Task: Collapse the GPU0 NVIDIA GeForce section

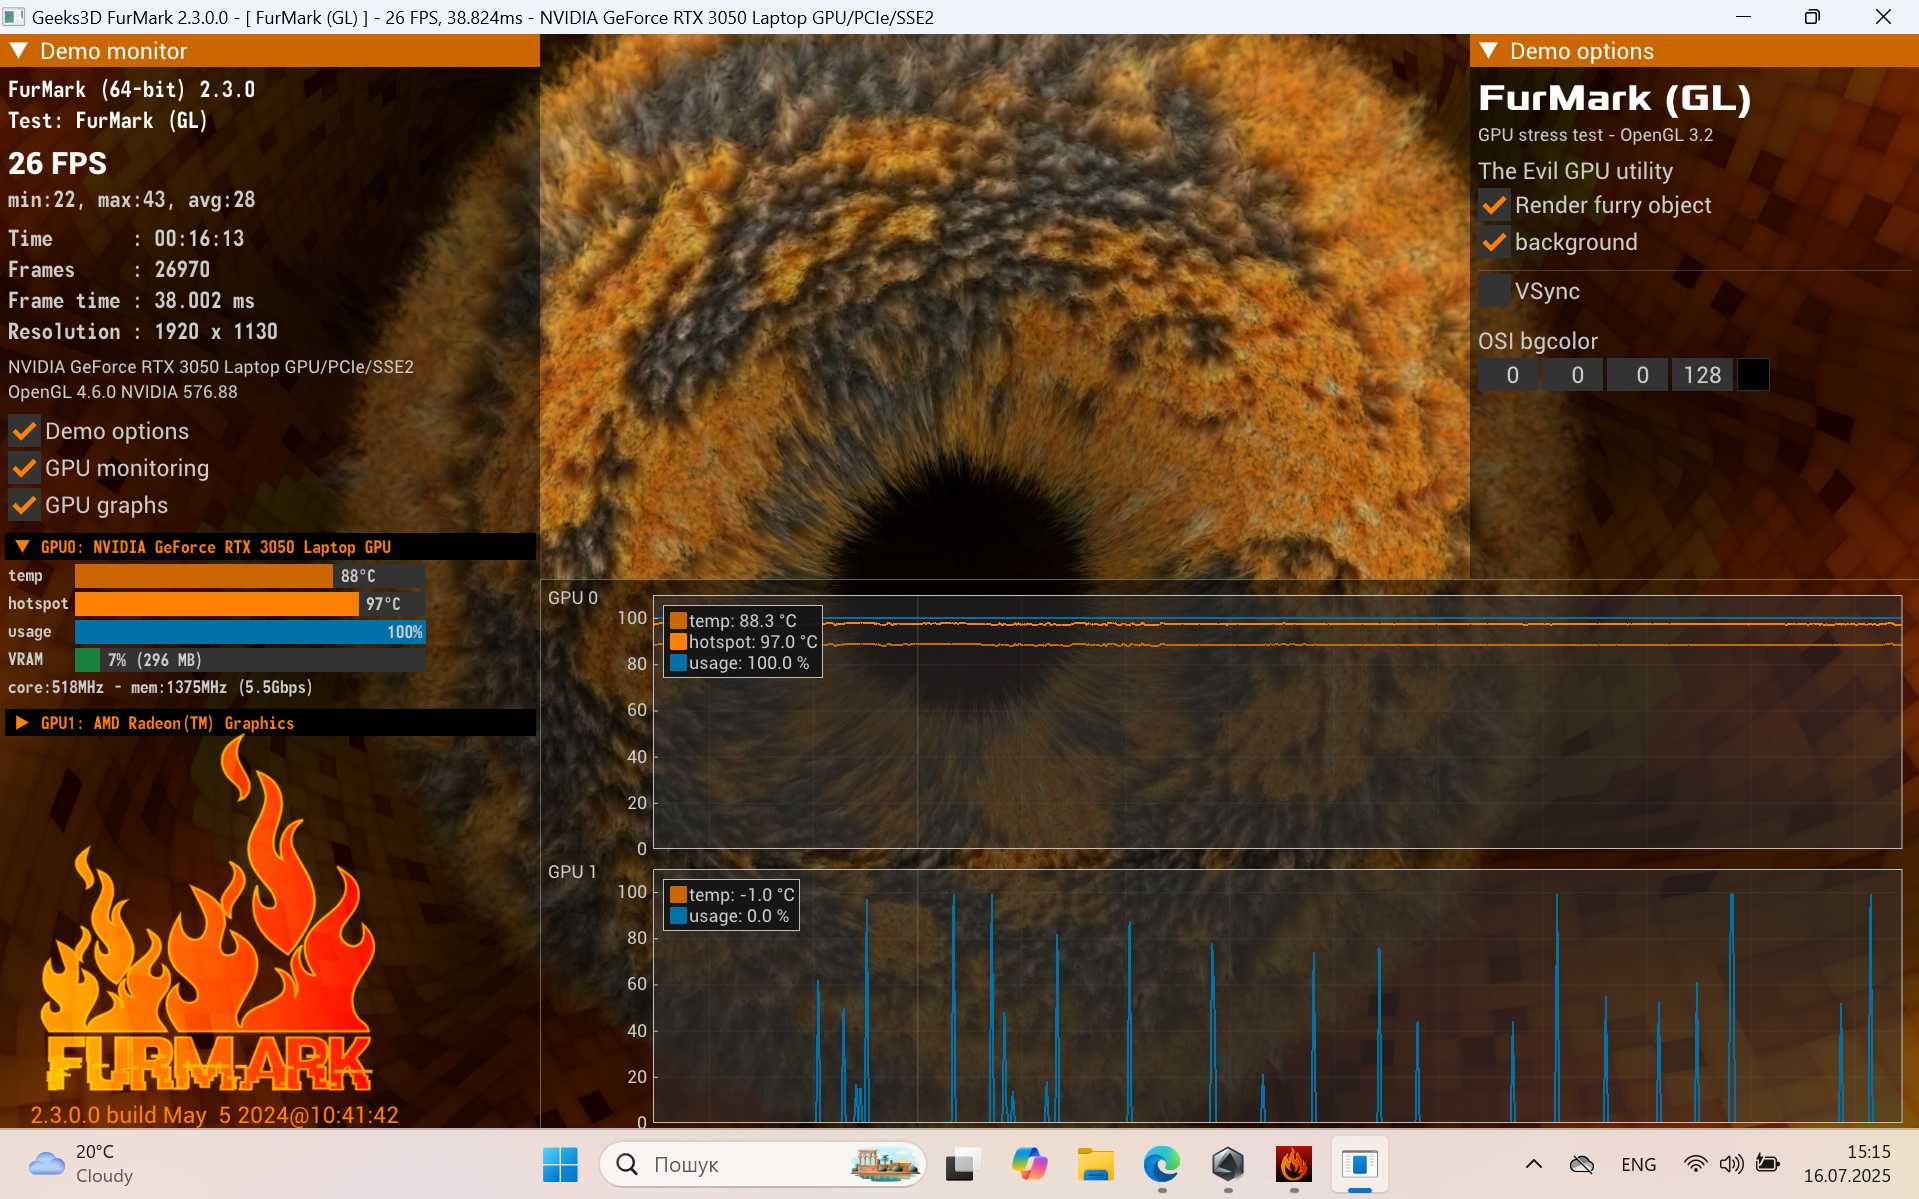Action: 22,547
